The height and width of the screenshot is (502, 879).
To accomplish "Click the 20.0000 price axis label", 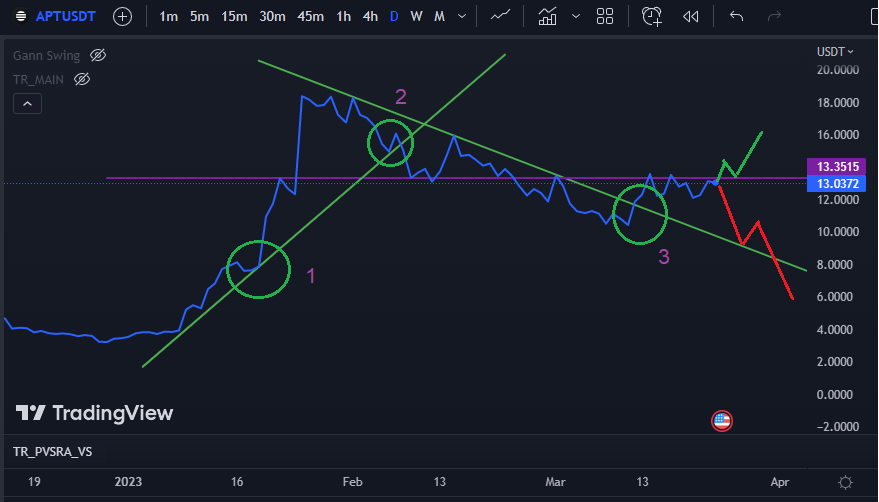I will pos(838,70).
